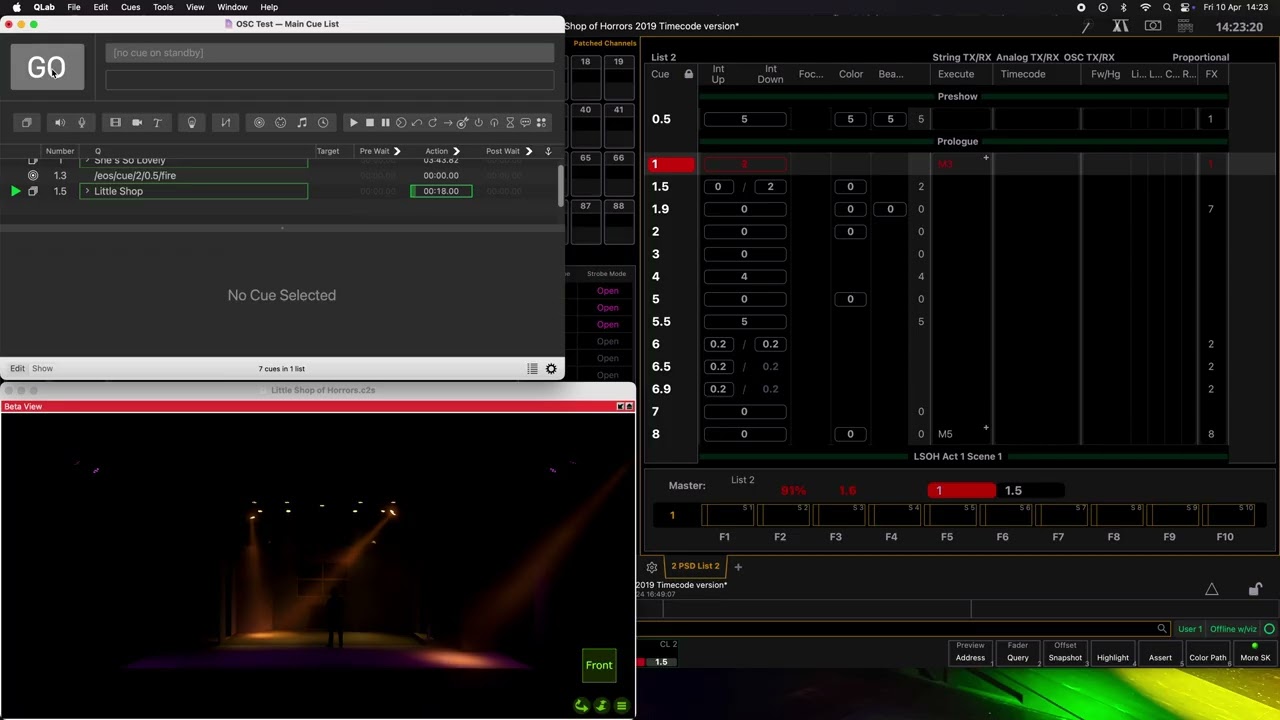Click the red cue 1 progress bar in Master
This screenshot has width=1280, height=720.
pyautogui.click(x=962, y=491)
